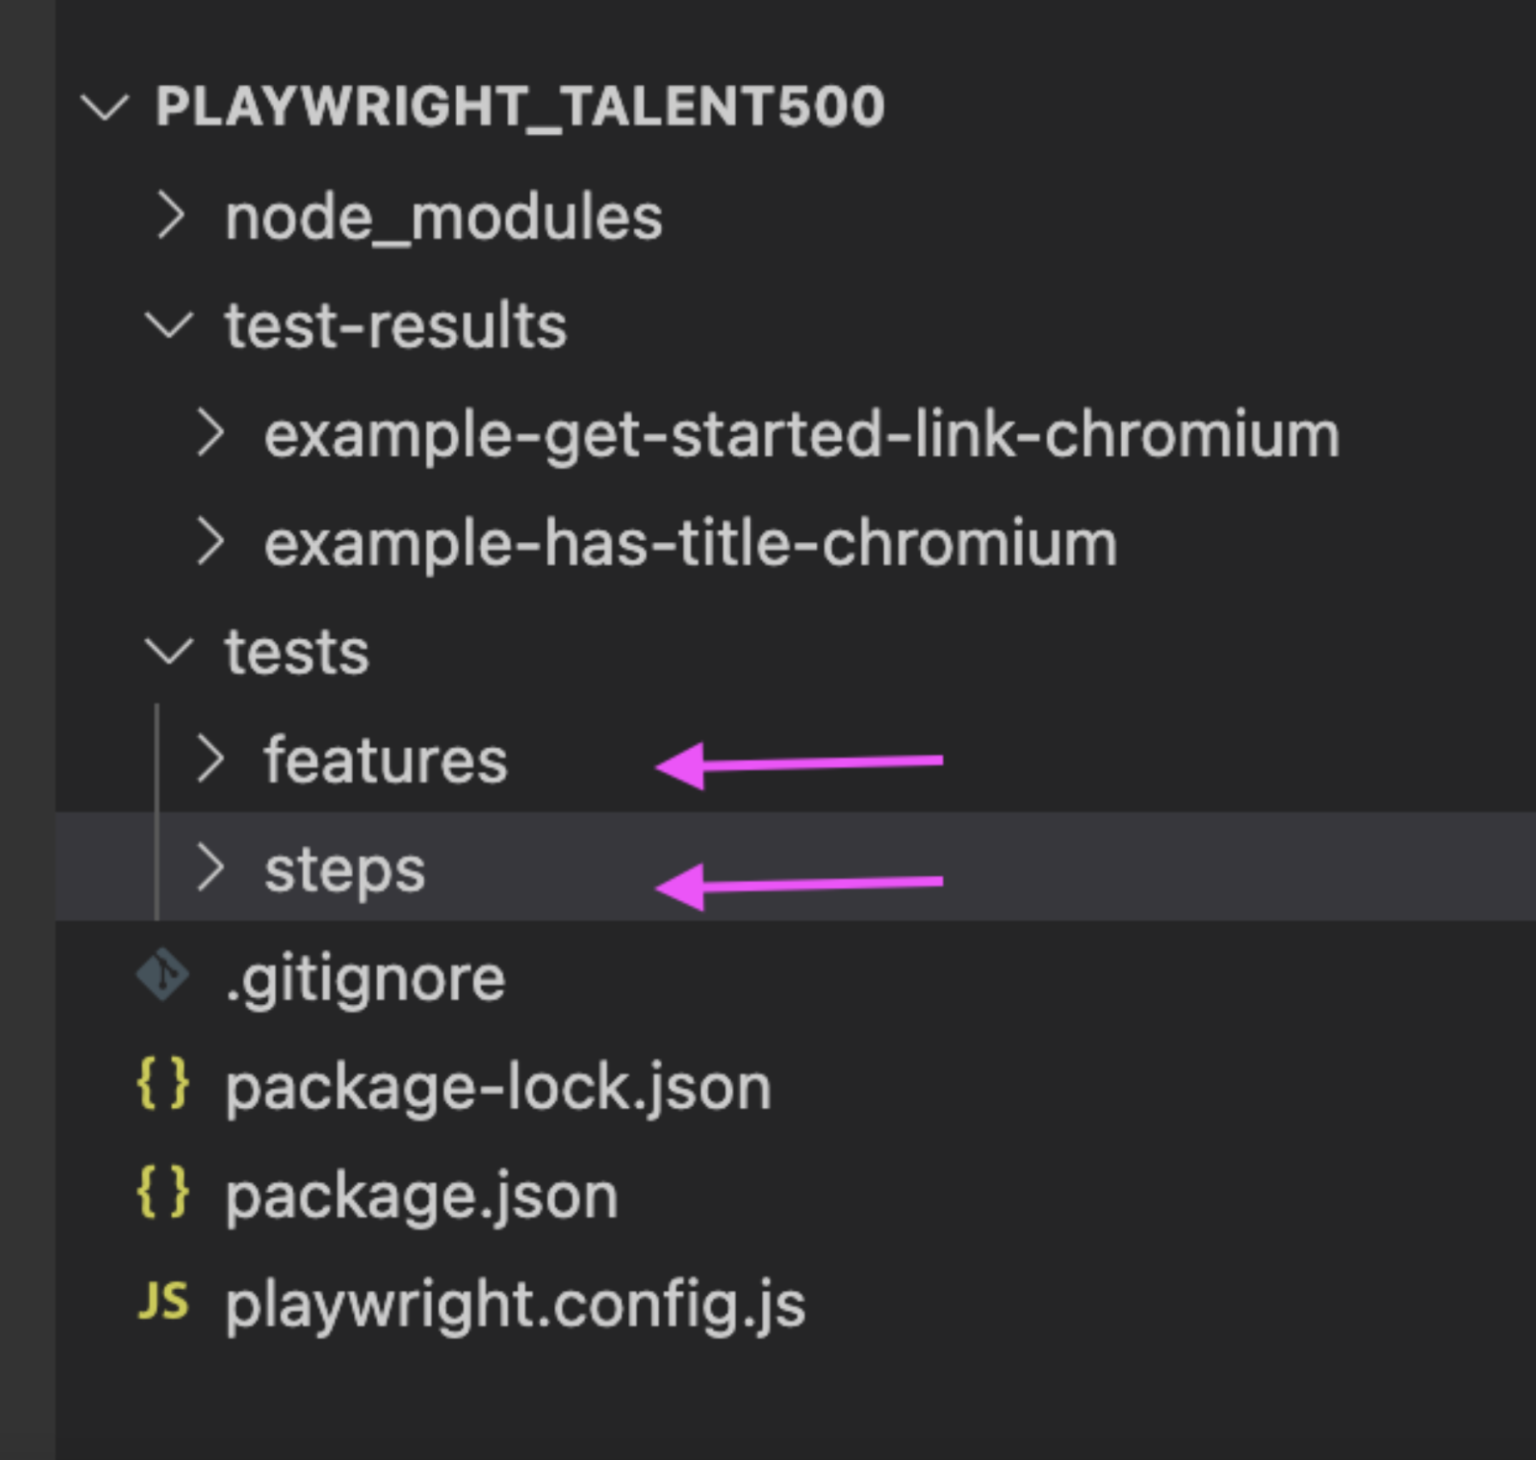Expand the node_modules folder
Screen dimensions: 1536x1460
pos(172,216)
